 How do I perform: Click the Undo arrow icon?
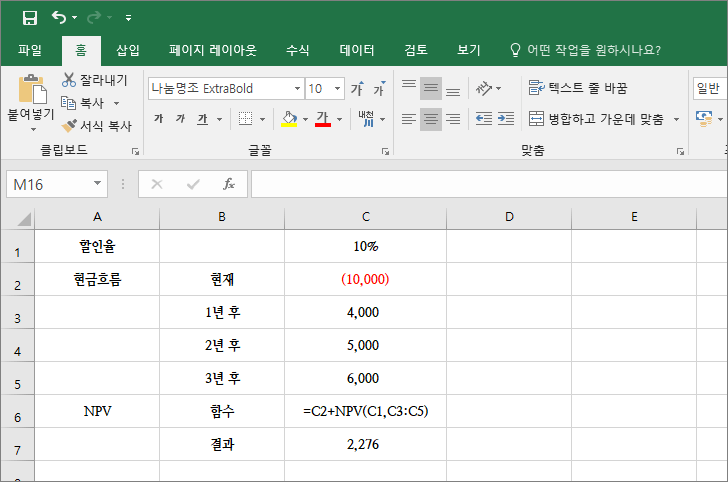pyautogui.click(x=59, y=18)
